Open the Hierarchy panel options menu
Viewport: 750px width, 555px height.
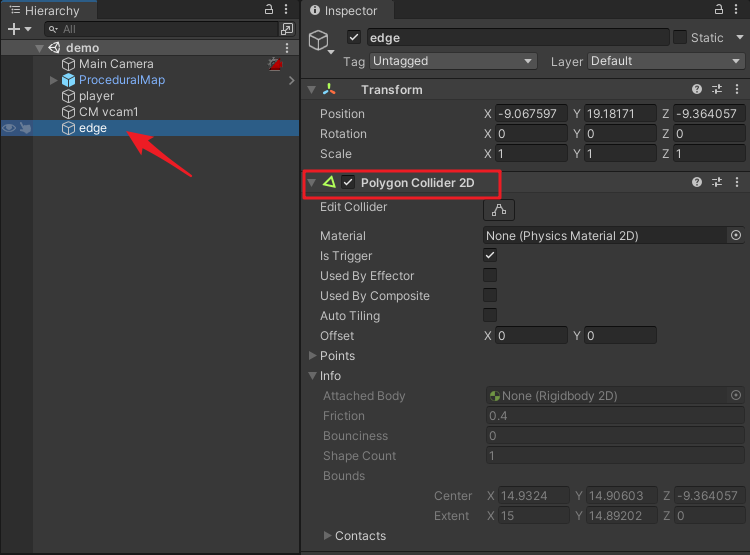[286, 9]
